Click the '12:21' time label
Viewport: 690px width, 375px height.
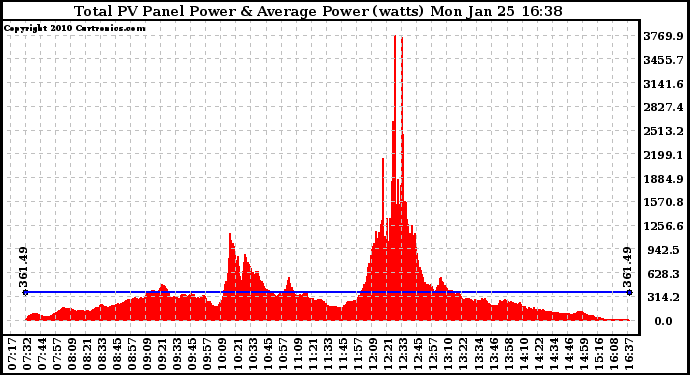pos(388,354)
